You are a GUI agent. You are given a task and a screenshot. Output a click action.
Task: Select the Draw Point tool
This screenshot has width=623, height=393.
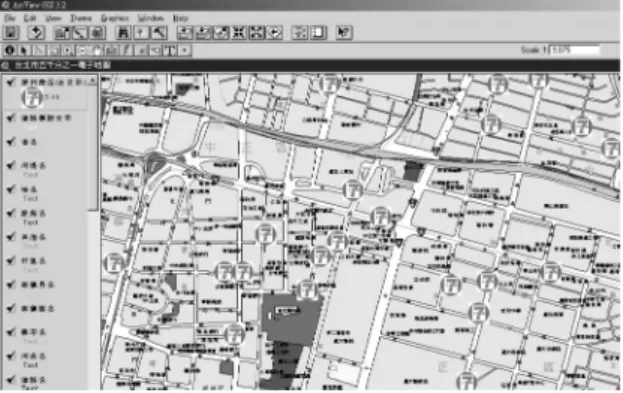pyautogui.click(x=185, y=50)
